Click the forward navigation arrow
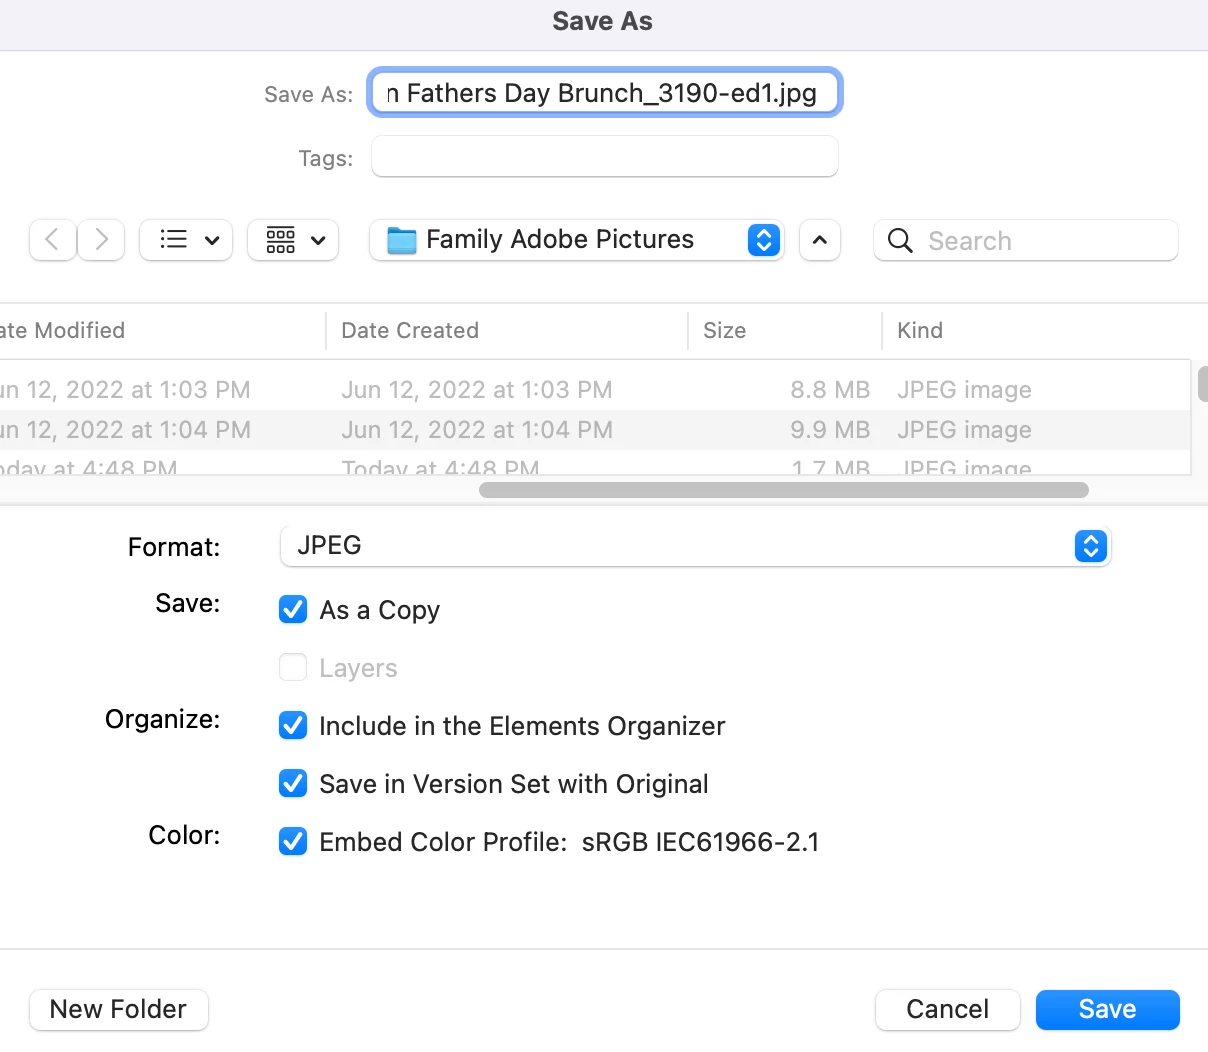 tap(101, 240)
